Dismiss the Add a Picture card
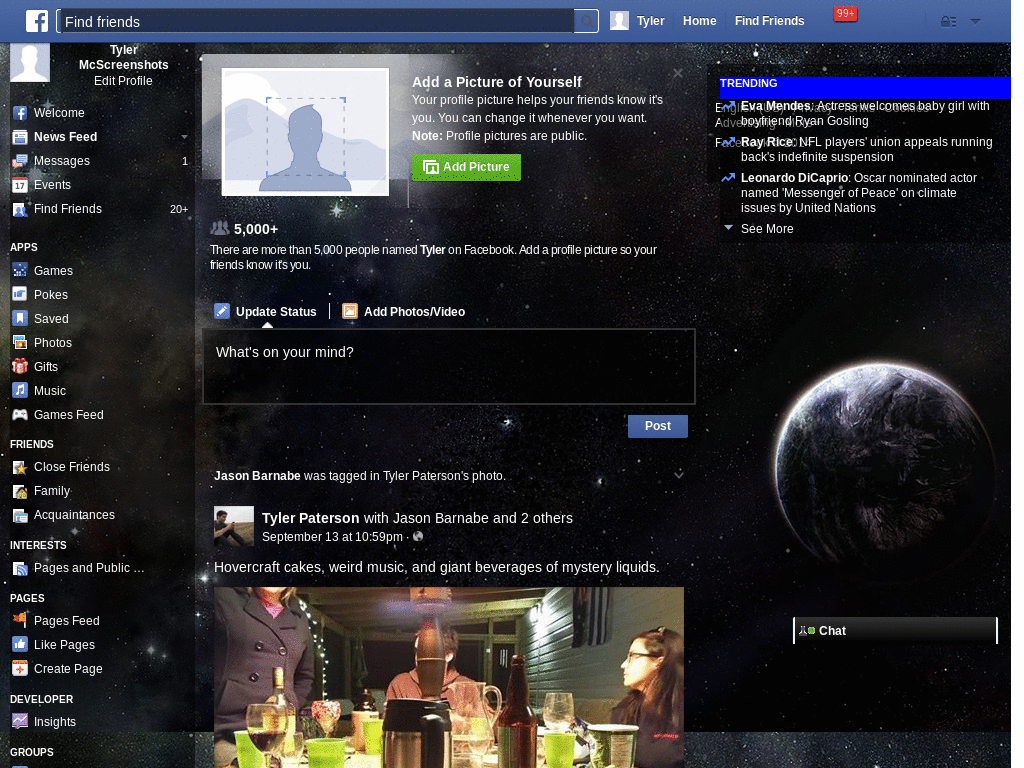This screenshot has height=768, width=1024. pyautogui.click(x=678, y=73)
